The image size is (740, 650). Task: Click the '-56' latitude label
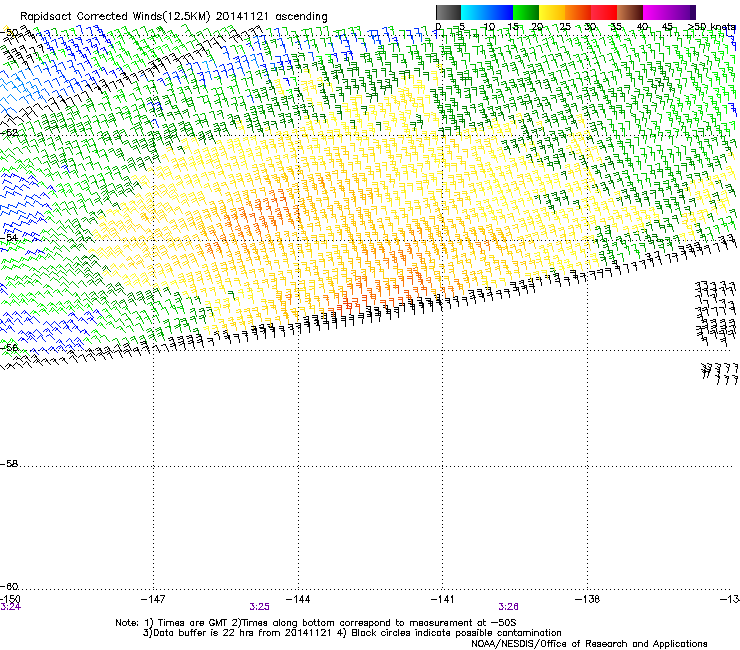pyautogui.click(x=9, y=347)
